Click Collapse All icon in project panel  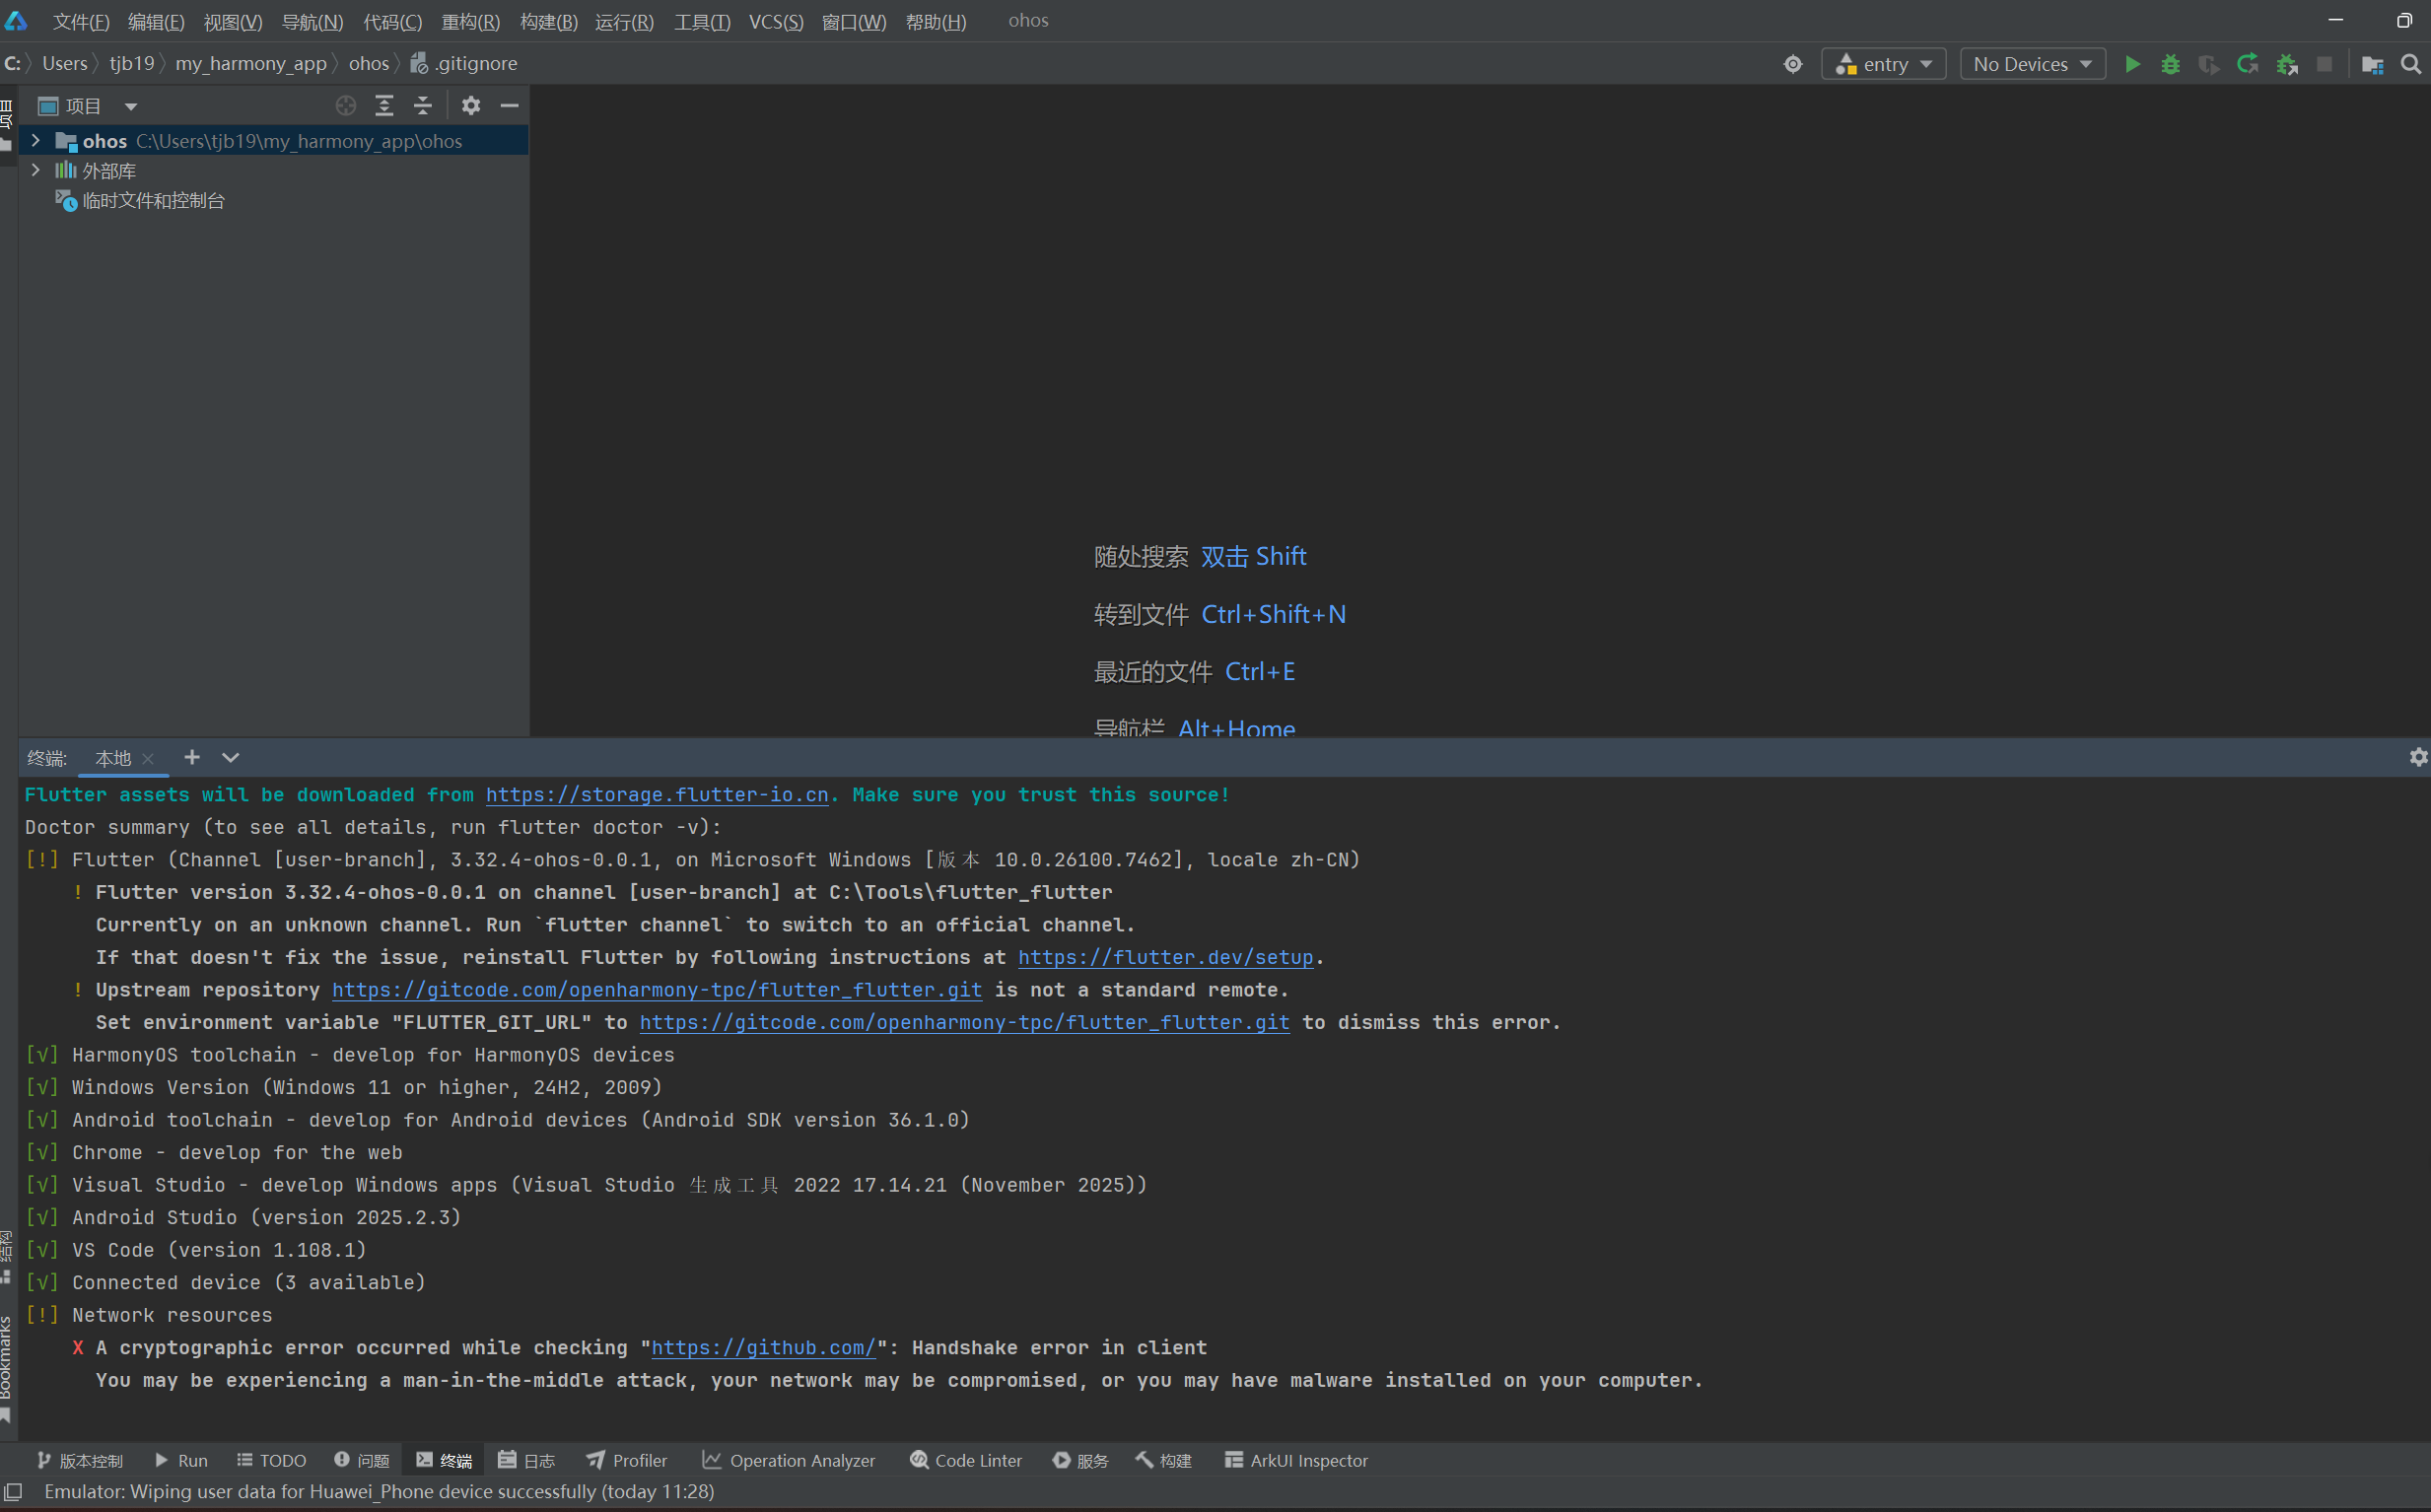423,106
